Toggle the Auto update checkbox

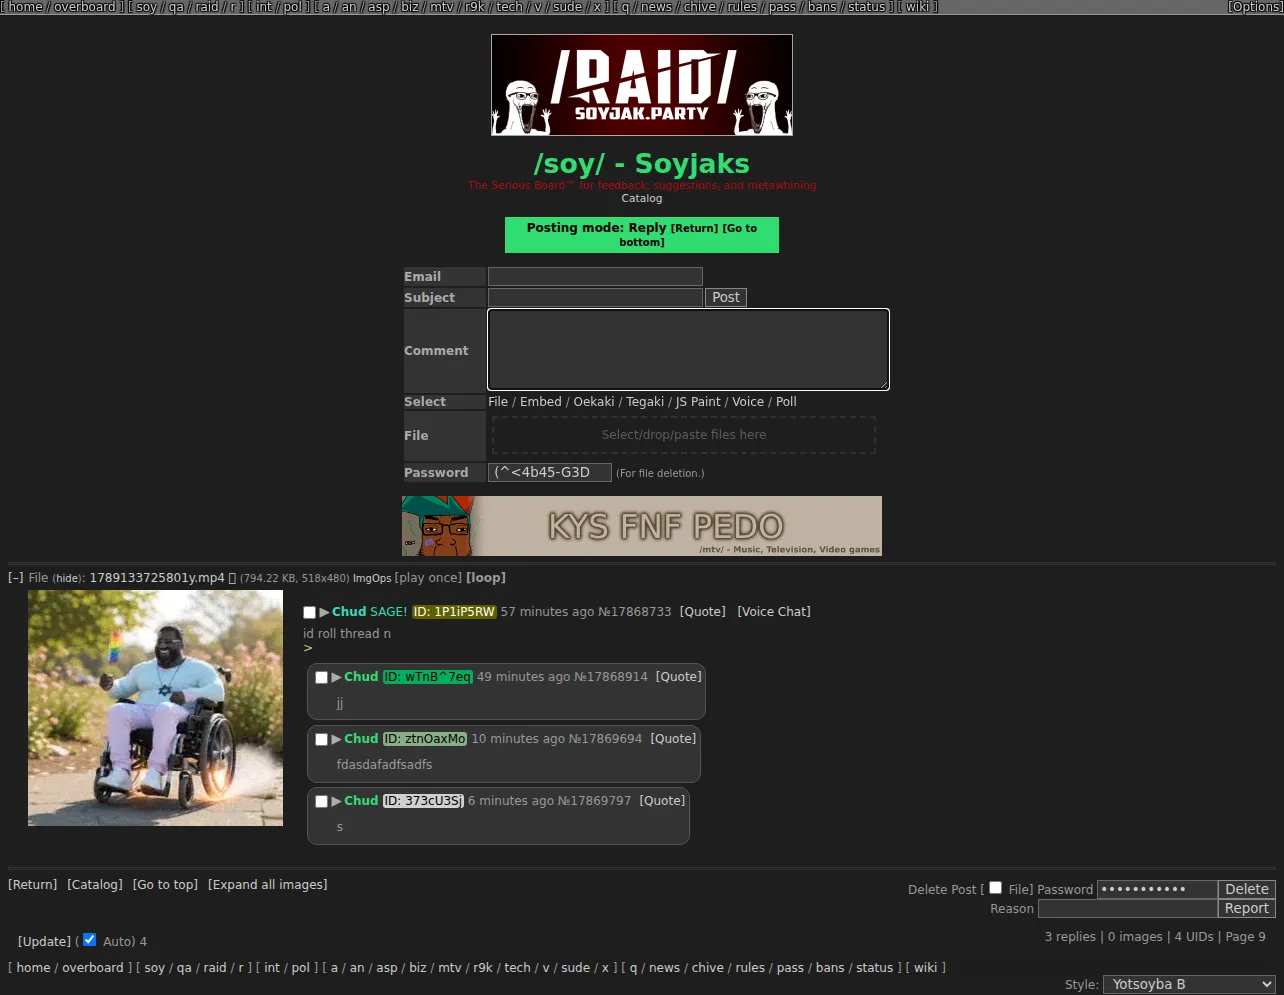tap(89, 940)
